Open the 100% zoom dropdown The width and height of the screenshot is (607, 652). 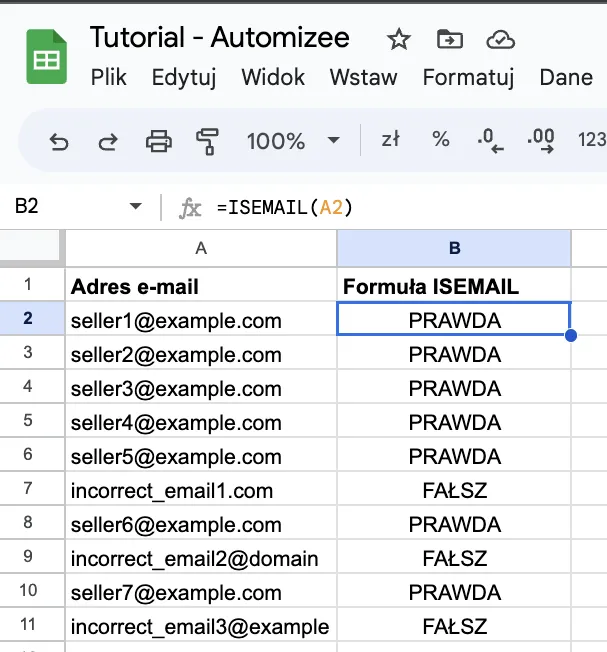[293, 141]
